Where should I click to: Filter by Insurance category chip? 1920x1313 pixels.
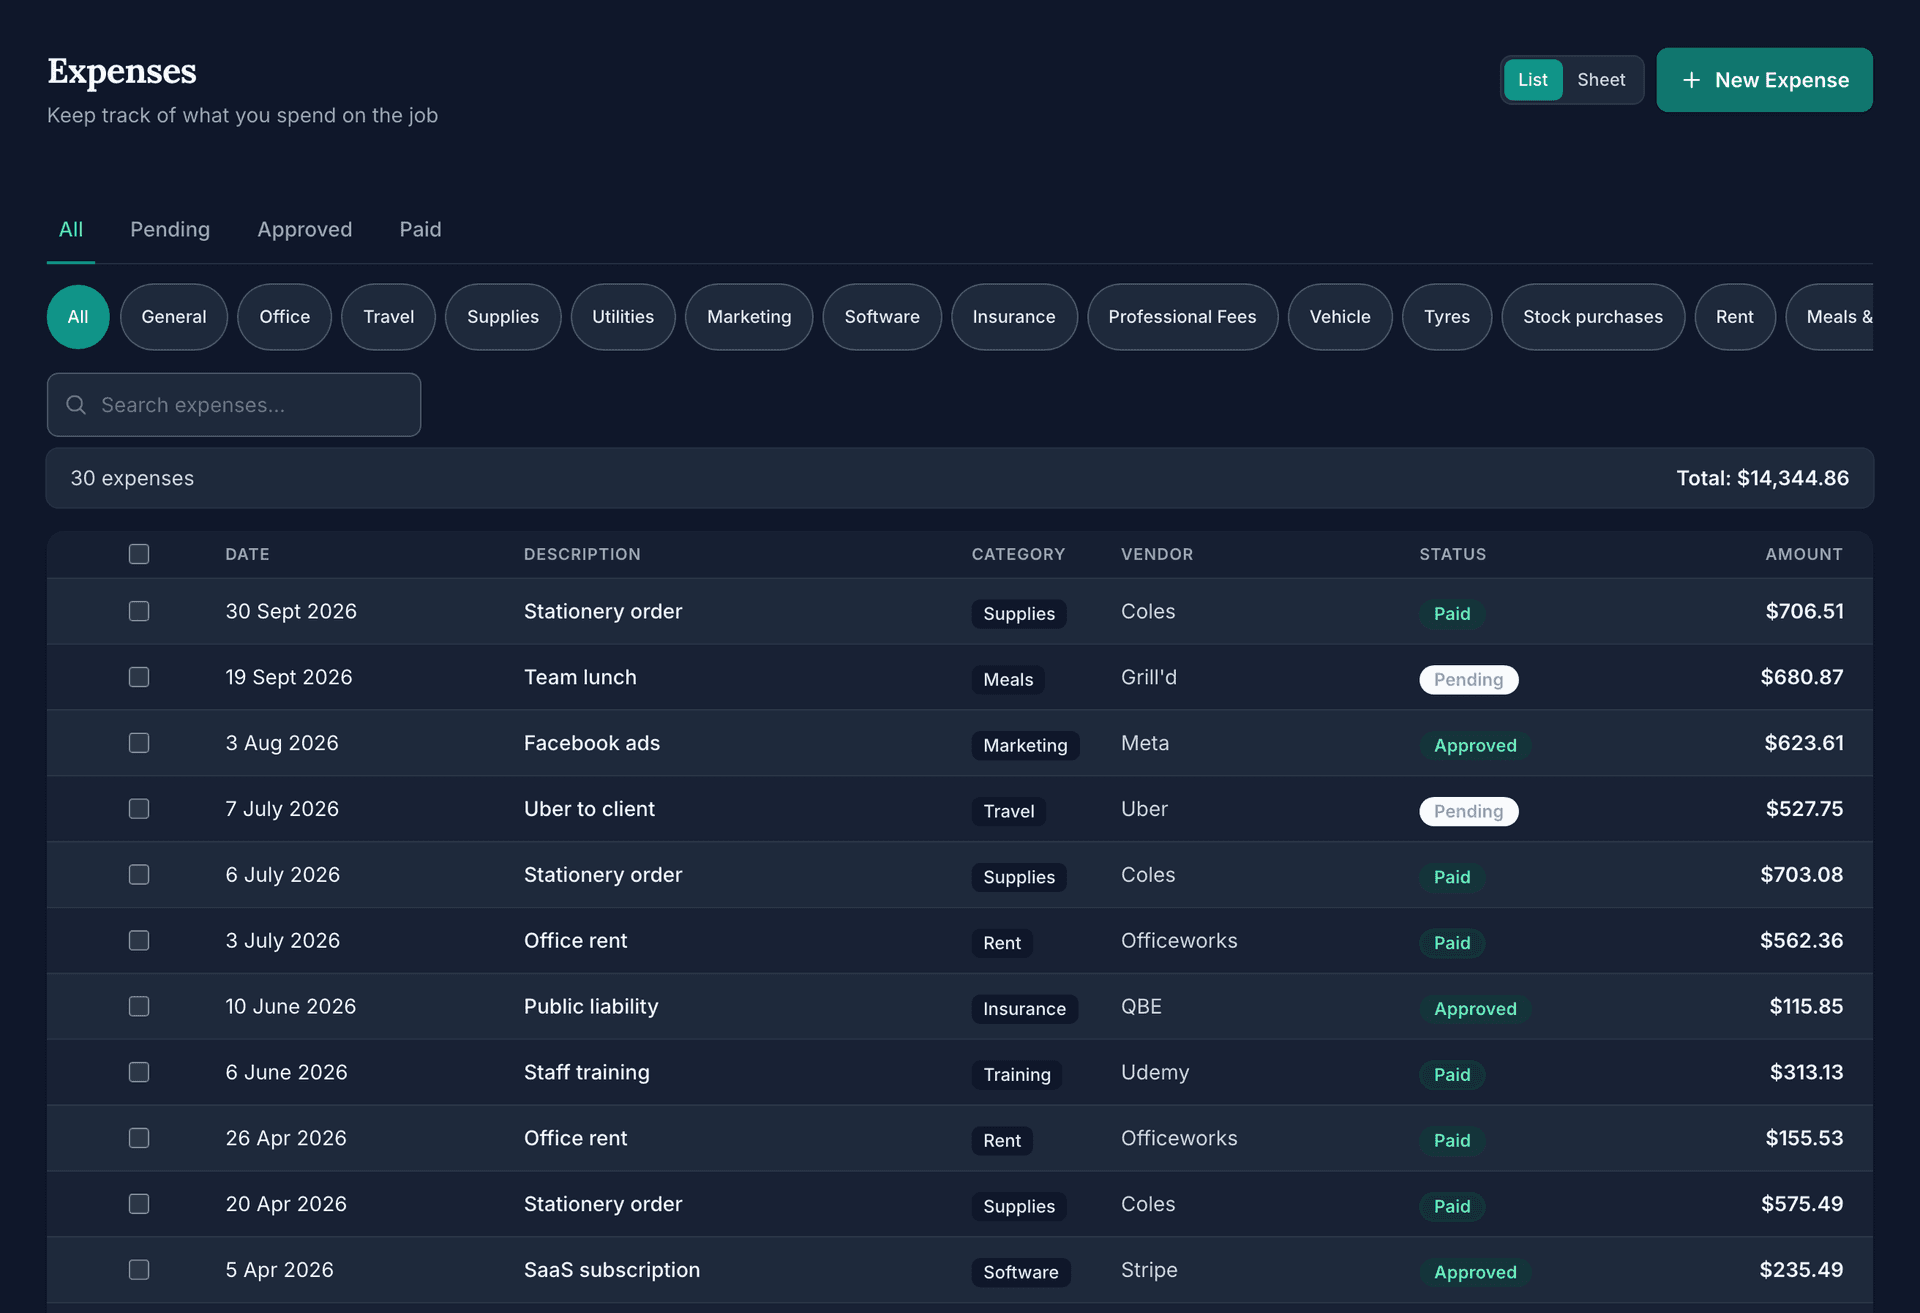[x=1014, y=317]
